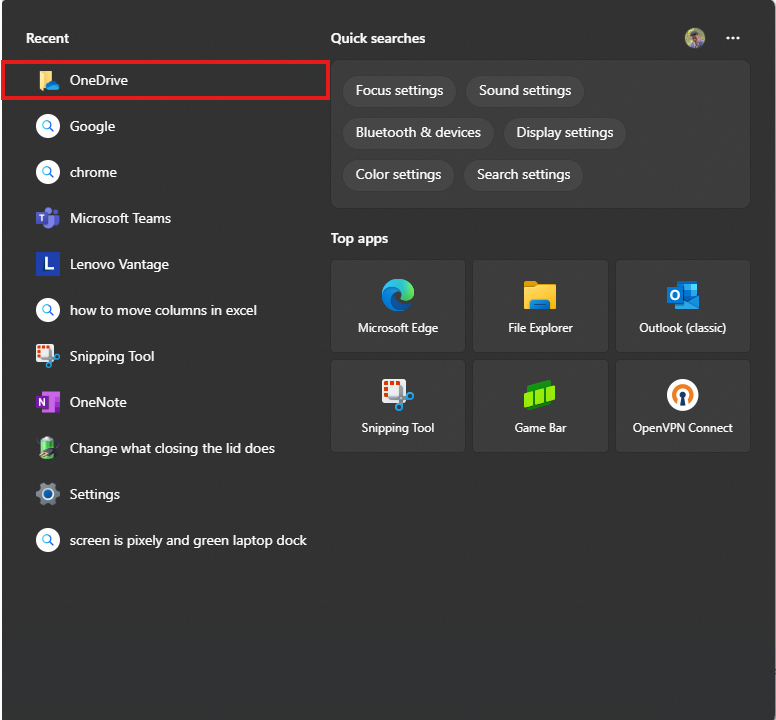Click the user profile avatar picture
Screen dimensions: 776x720
pyautogui.click(x=695, y=38)
